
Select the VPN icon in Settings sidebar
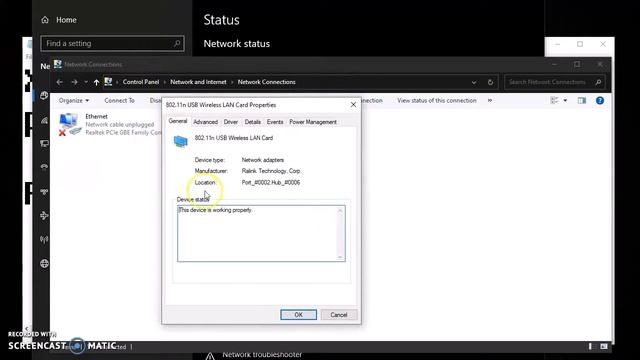pyautogui.click(x=44, y=191)
